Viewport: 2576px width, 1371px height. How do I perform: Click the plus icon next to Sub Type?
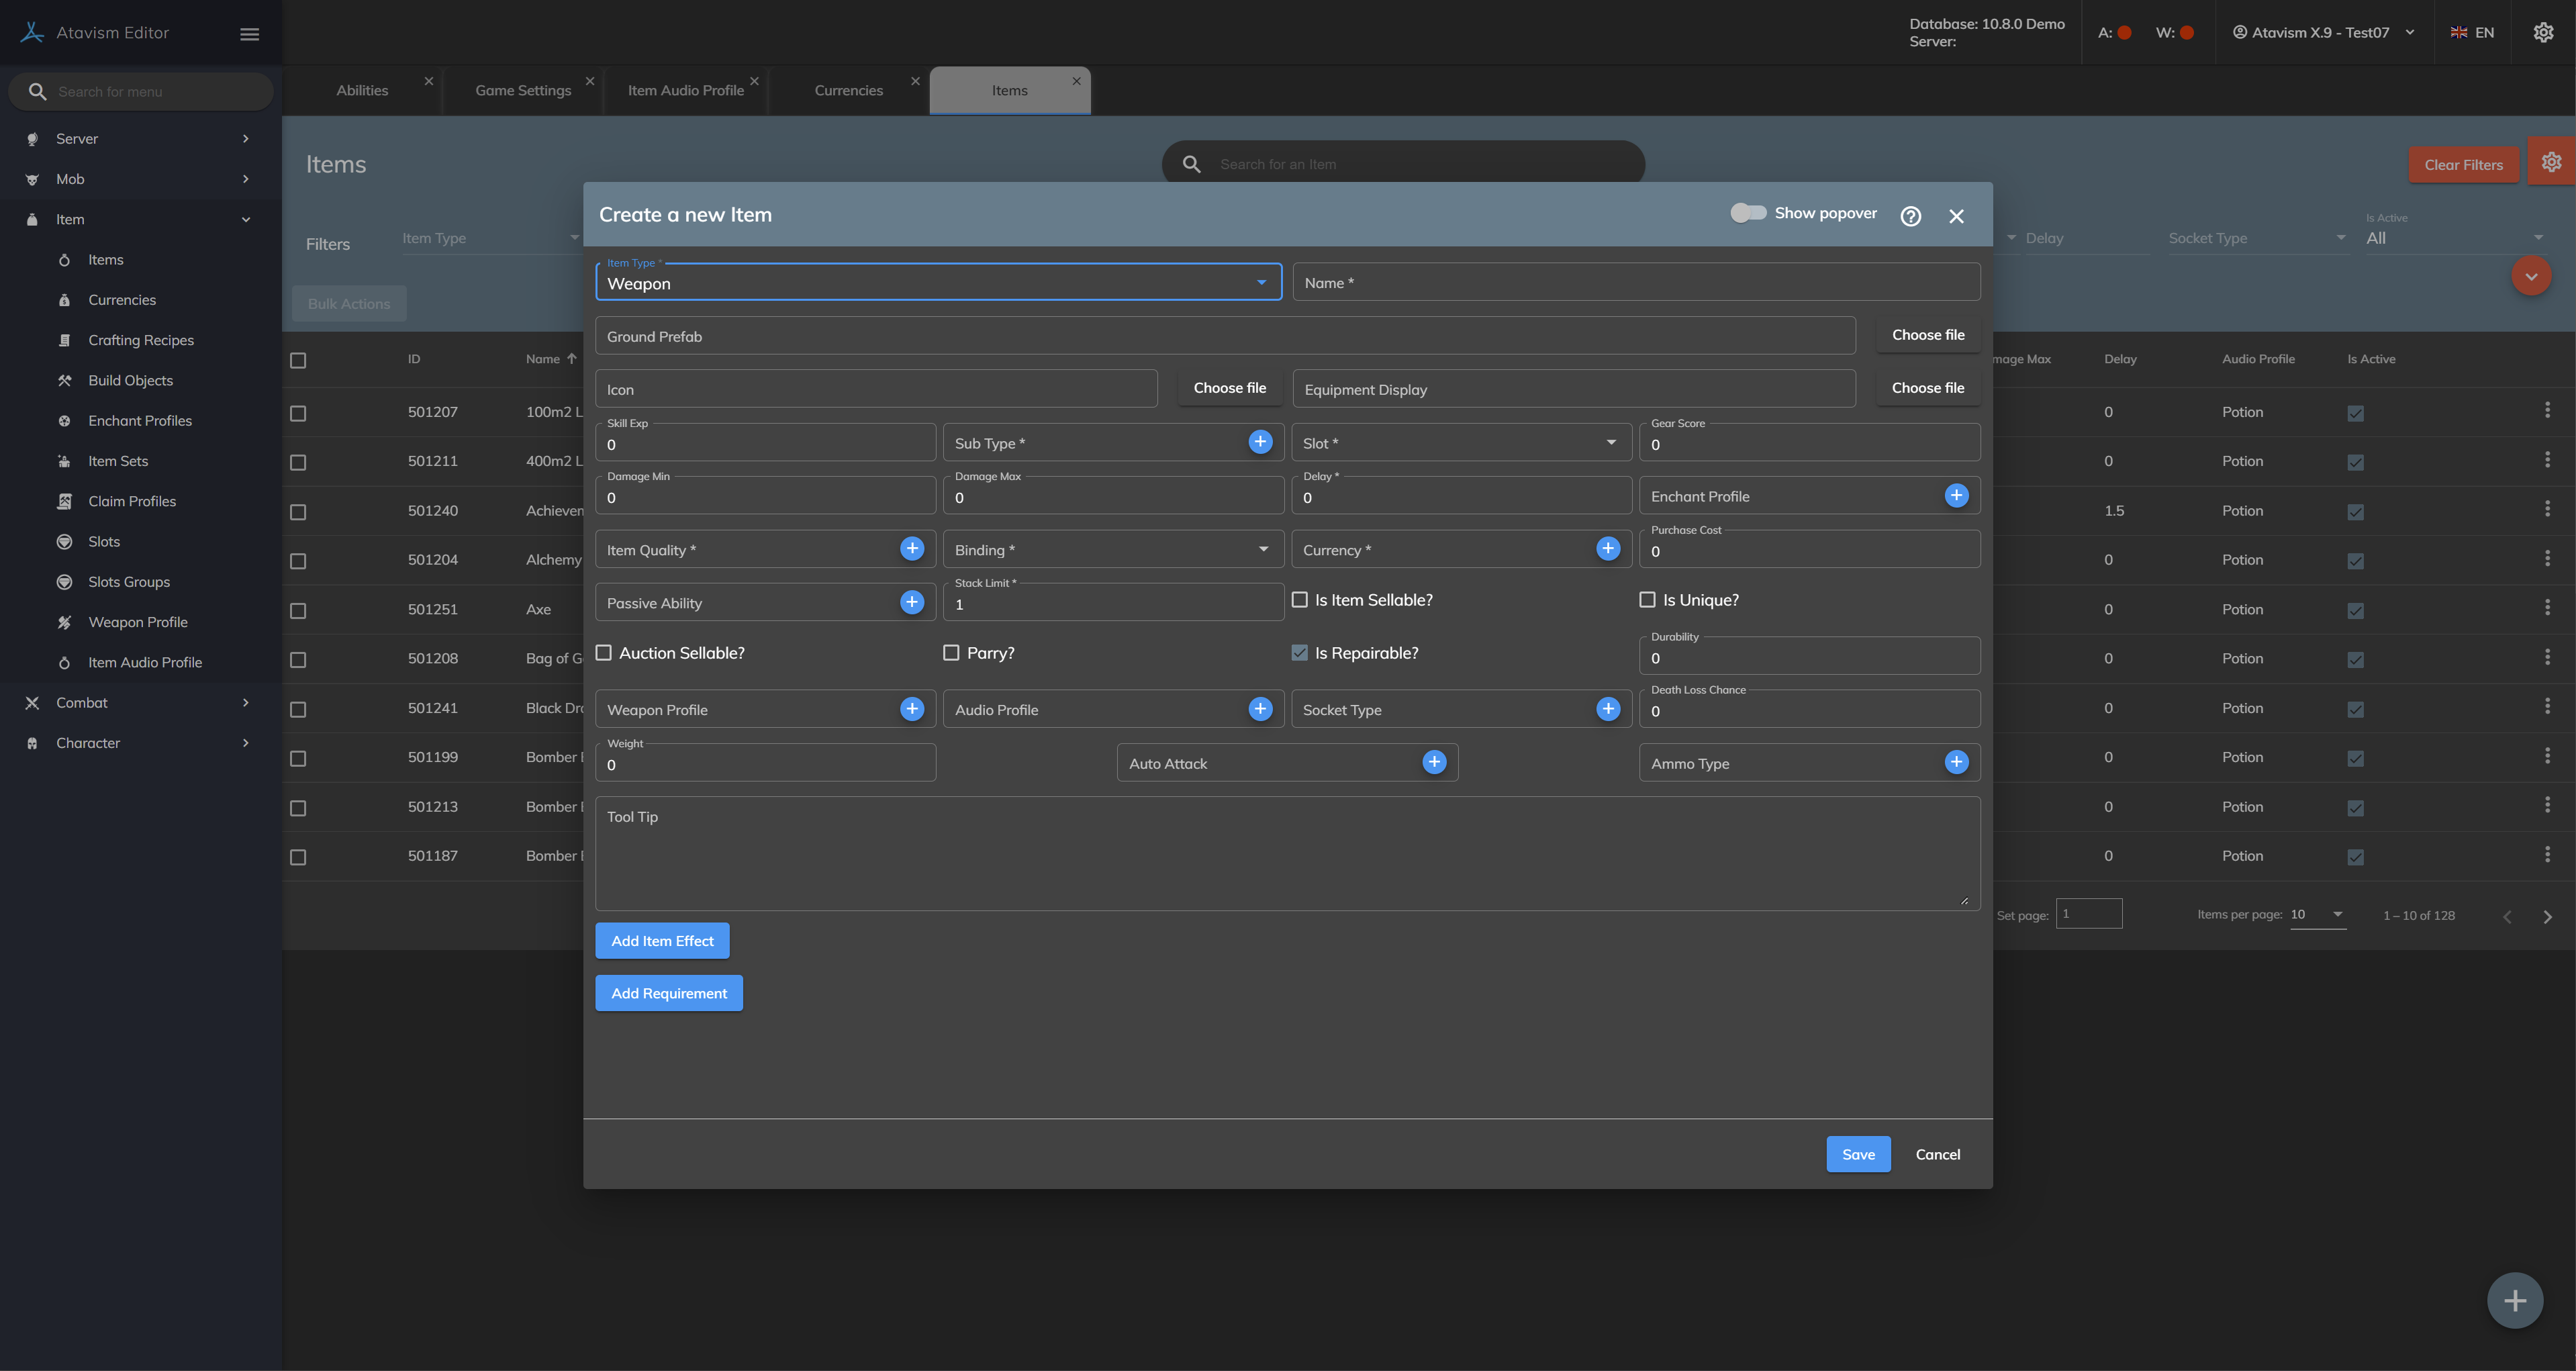[1260, 442]
